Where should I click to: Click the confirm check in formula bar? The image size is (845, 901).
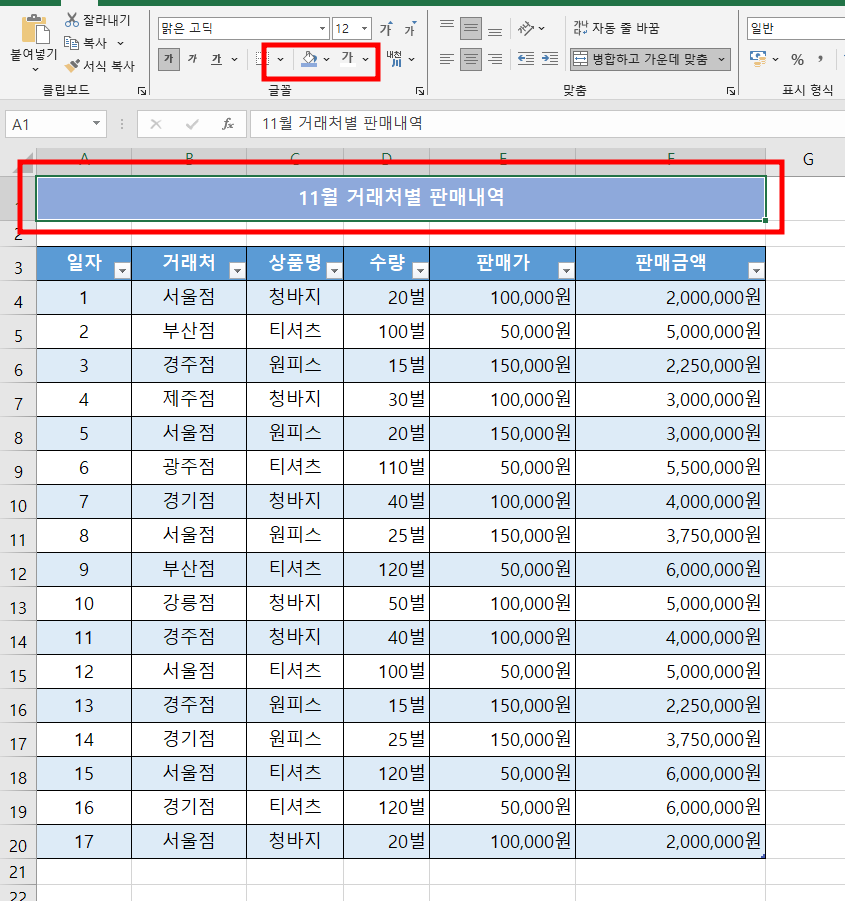pyautogui.click(x=192, y=124)
